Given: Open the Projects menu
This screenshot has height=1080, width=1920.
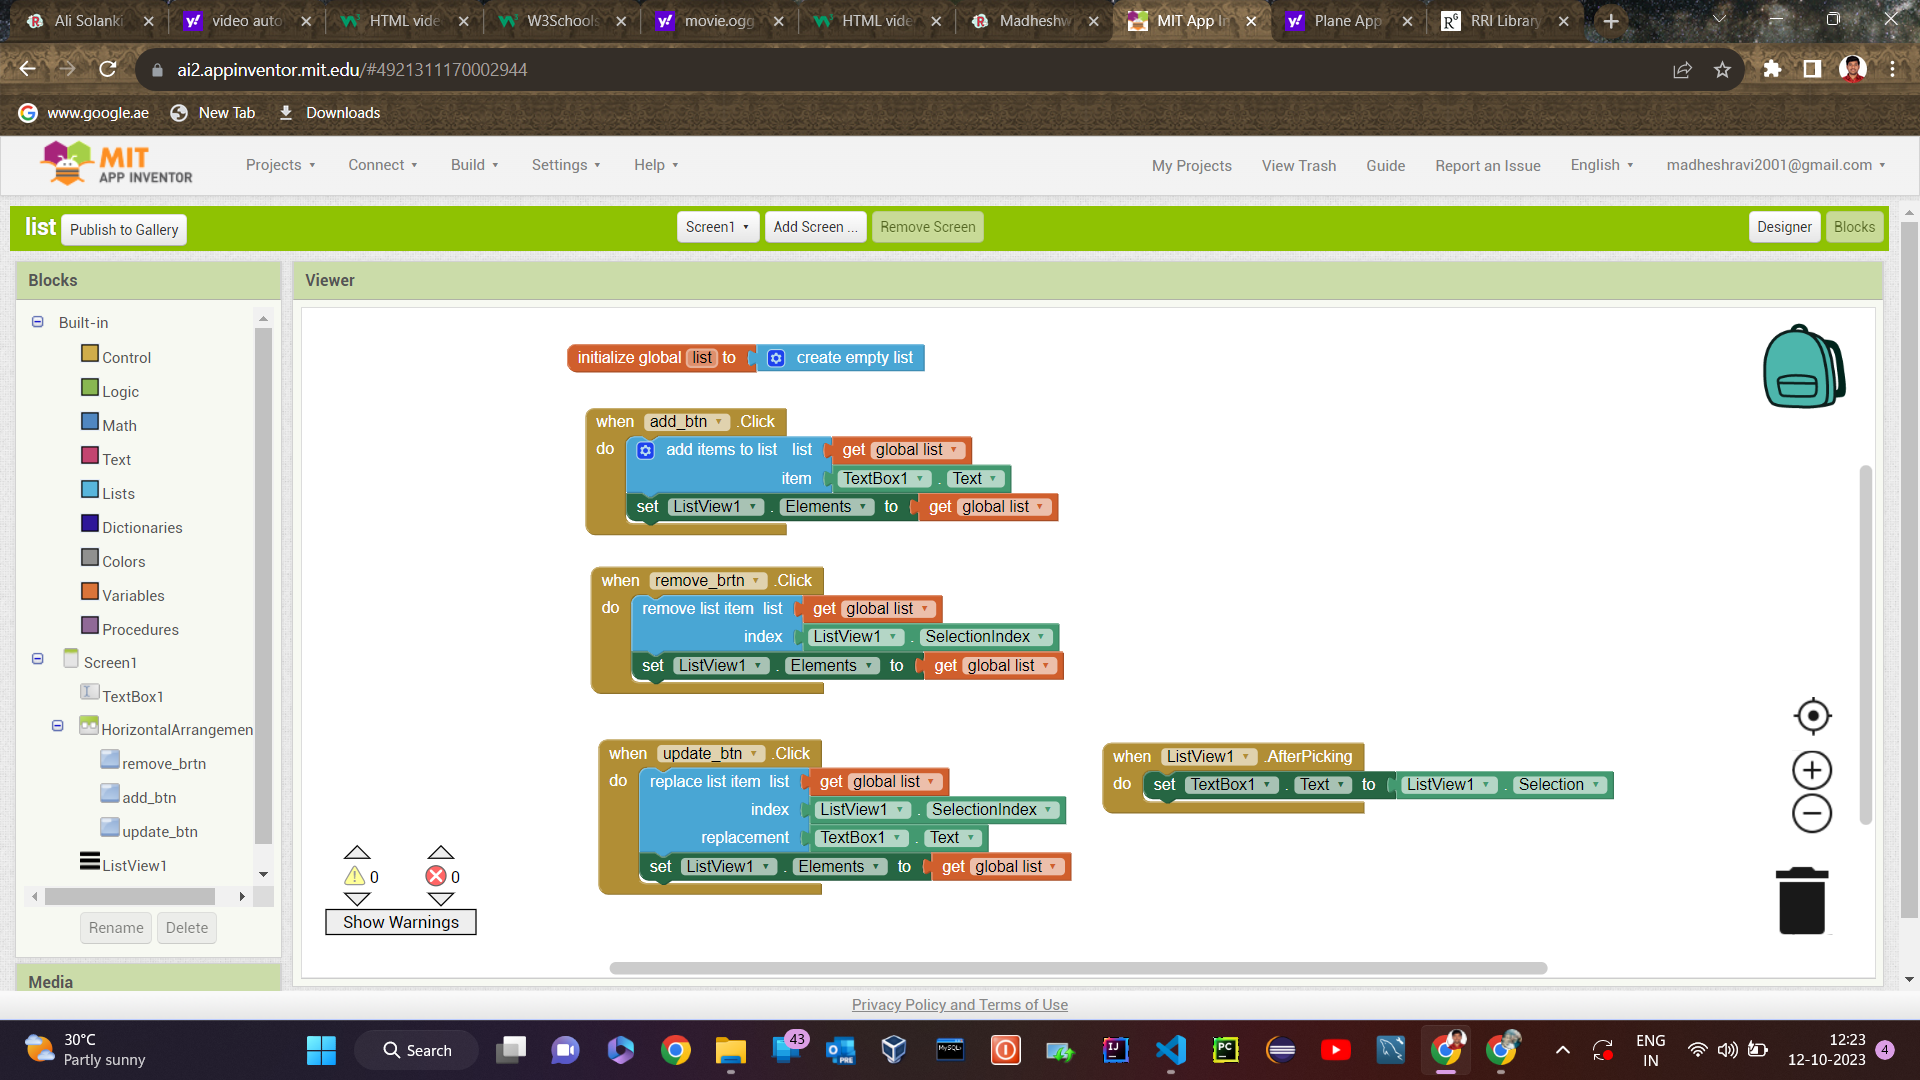Looking at the screenshot, I should point(278,165).
